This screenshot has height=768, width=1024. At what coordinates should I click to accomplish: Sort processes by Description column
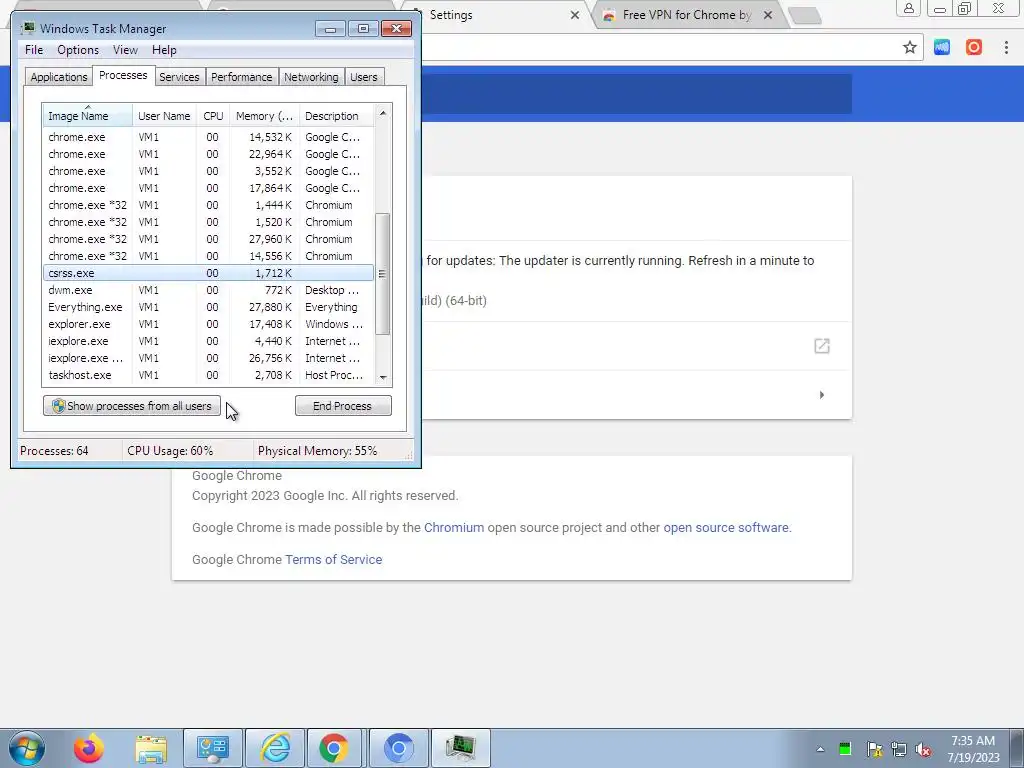336,116
